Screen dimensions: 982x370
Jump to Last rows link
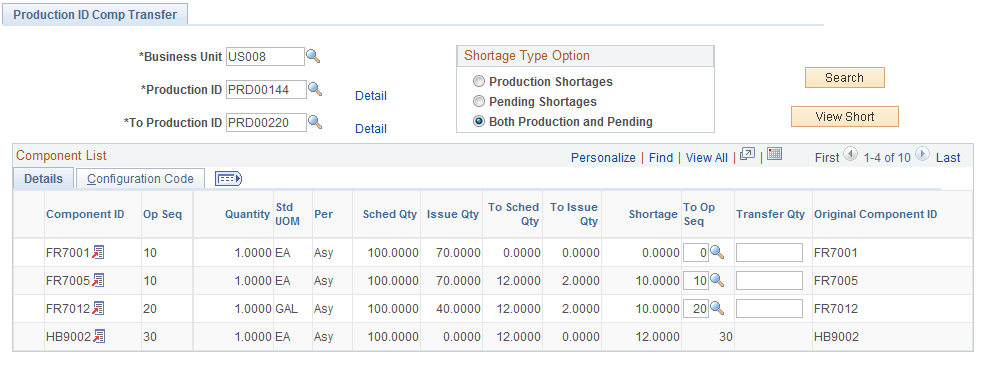pos(948,158)
